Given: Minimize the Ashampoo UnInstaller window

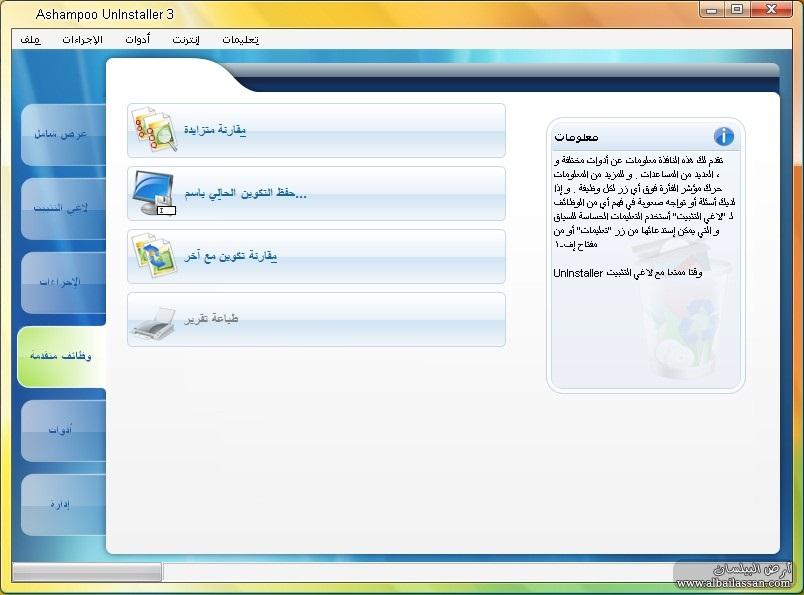Looking at the screenshot, I should 711,10.
